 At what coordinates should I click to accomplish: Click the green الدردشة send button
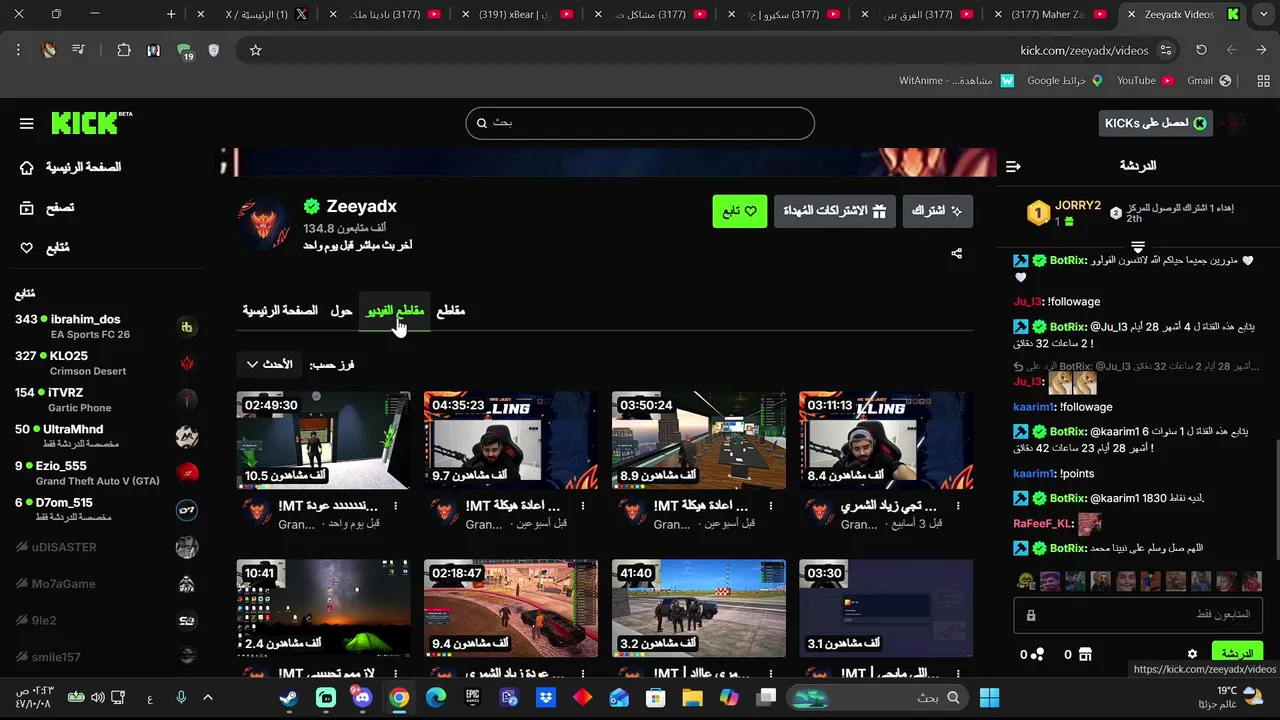coord(1236,654)
